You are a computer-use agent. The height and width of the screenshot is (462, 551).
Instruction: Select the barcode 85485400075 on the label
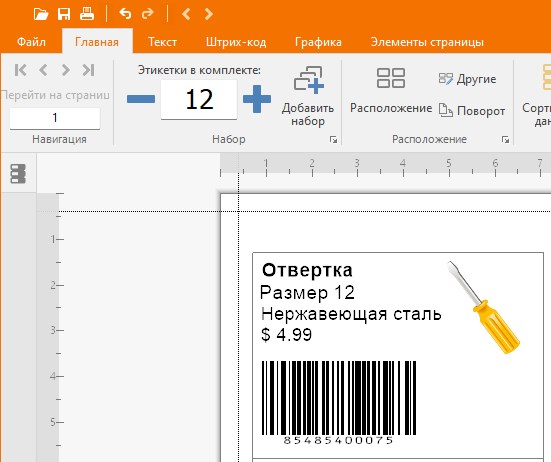[x=339, y=402]
